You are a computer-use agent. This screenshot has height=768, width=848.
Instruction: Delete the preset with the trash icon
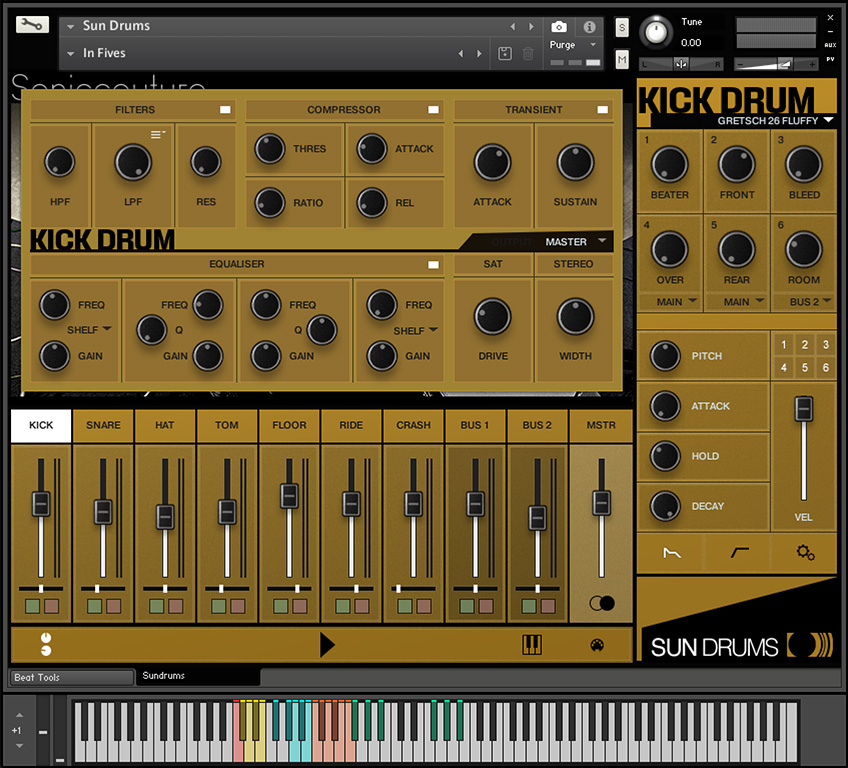click(528, 53)
